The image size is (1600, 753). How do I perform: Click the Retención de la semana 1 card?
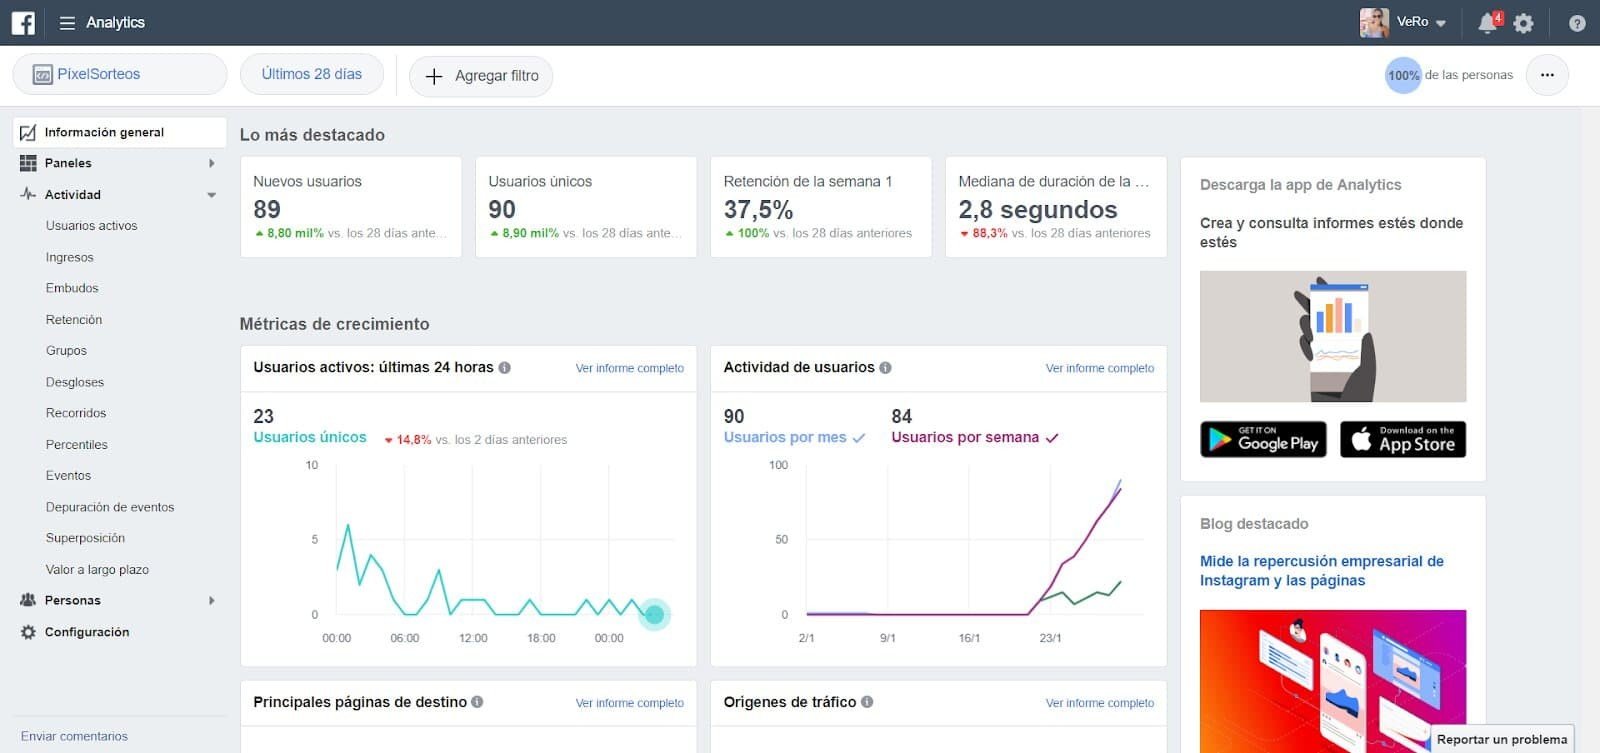[821, 207]
